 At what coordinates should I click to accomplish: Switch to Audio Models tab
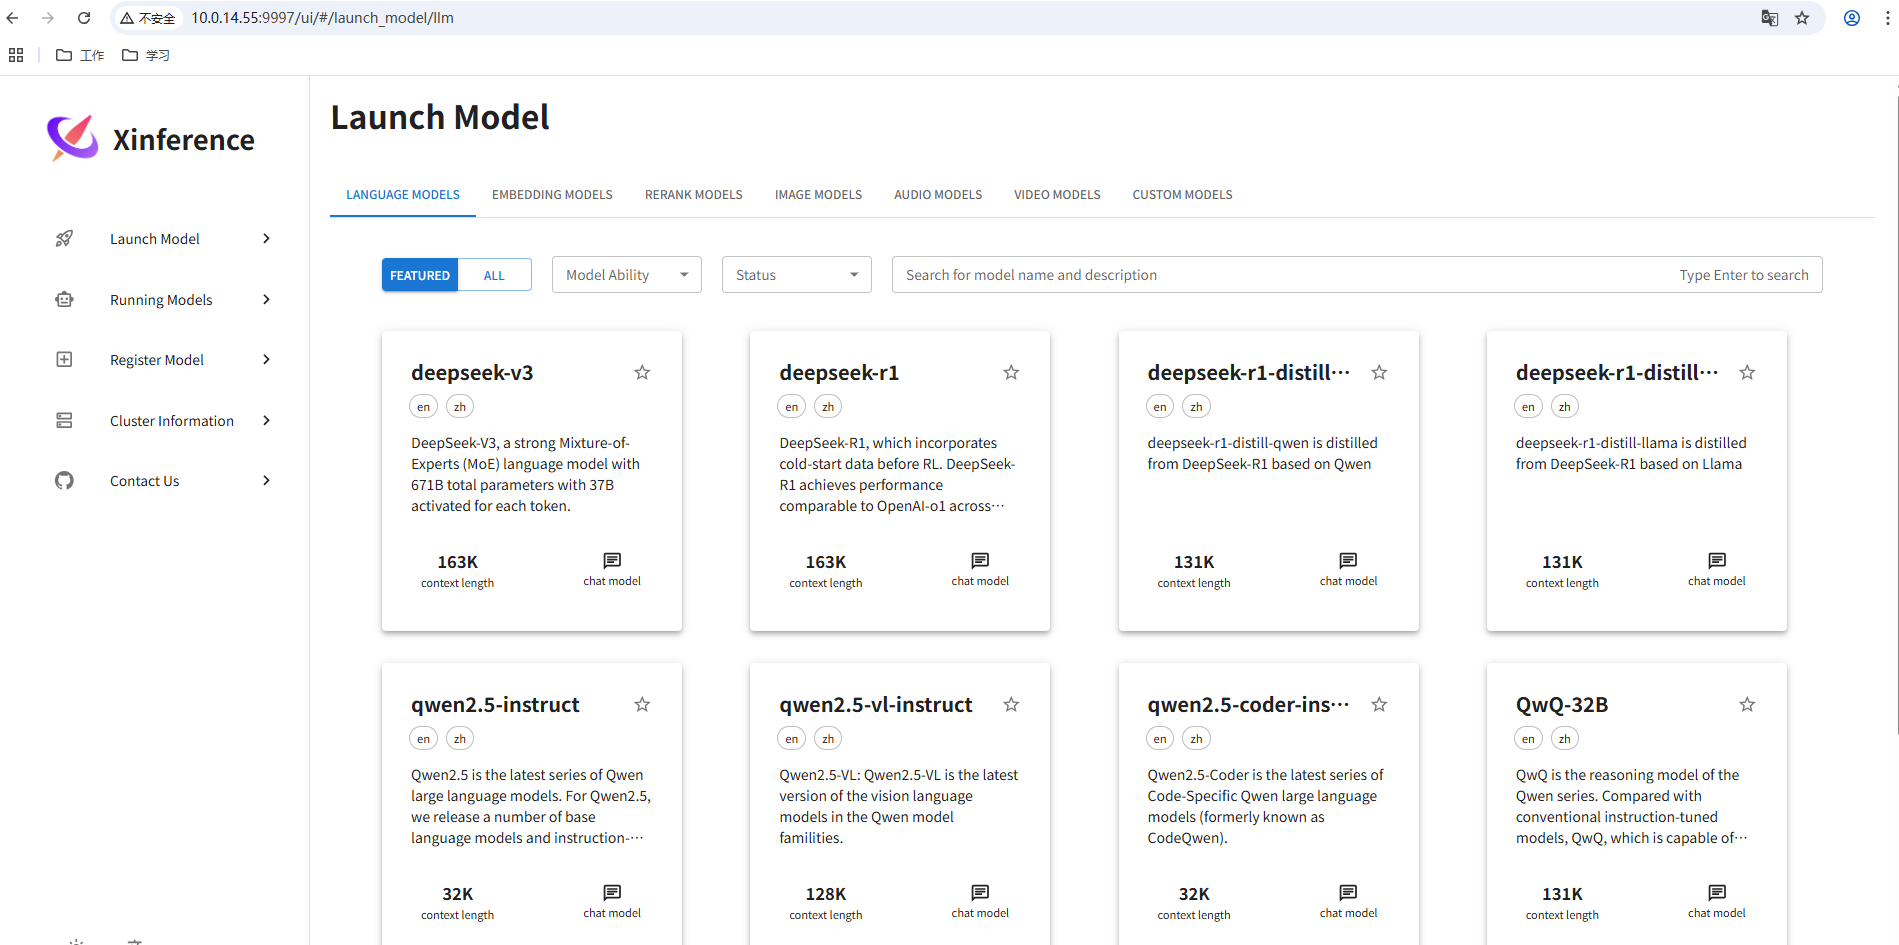coord(938,195)
